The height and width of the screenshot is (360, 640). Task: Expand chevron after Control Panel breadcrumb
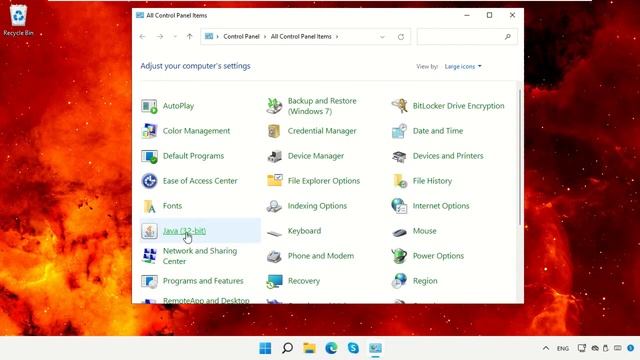click(265, 37)
